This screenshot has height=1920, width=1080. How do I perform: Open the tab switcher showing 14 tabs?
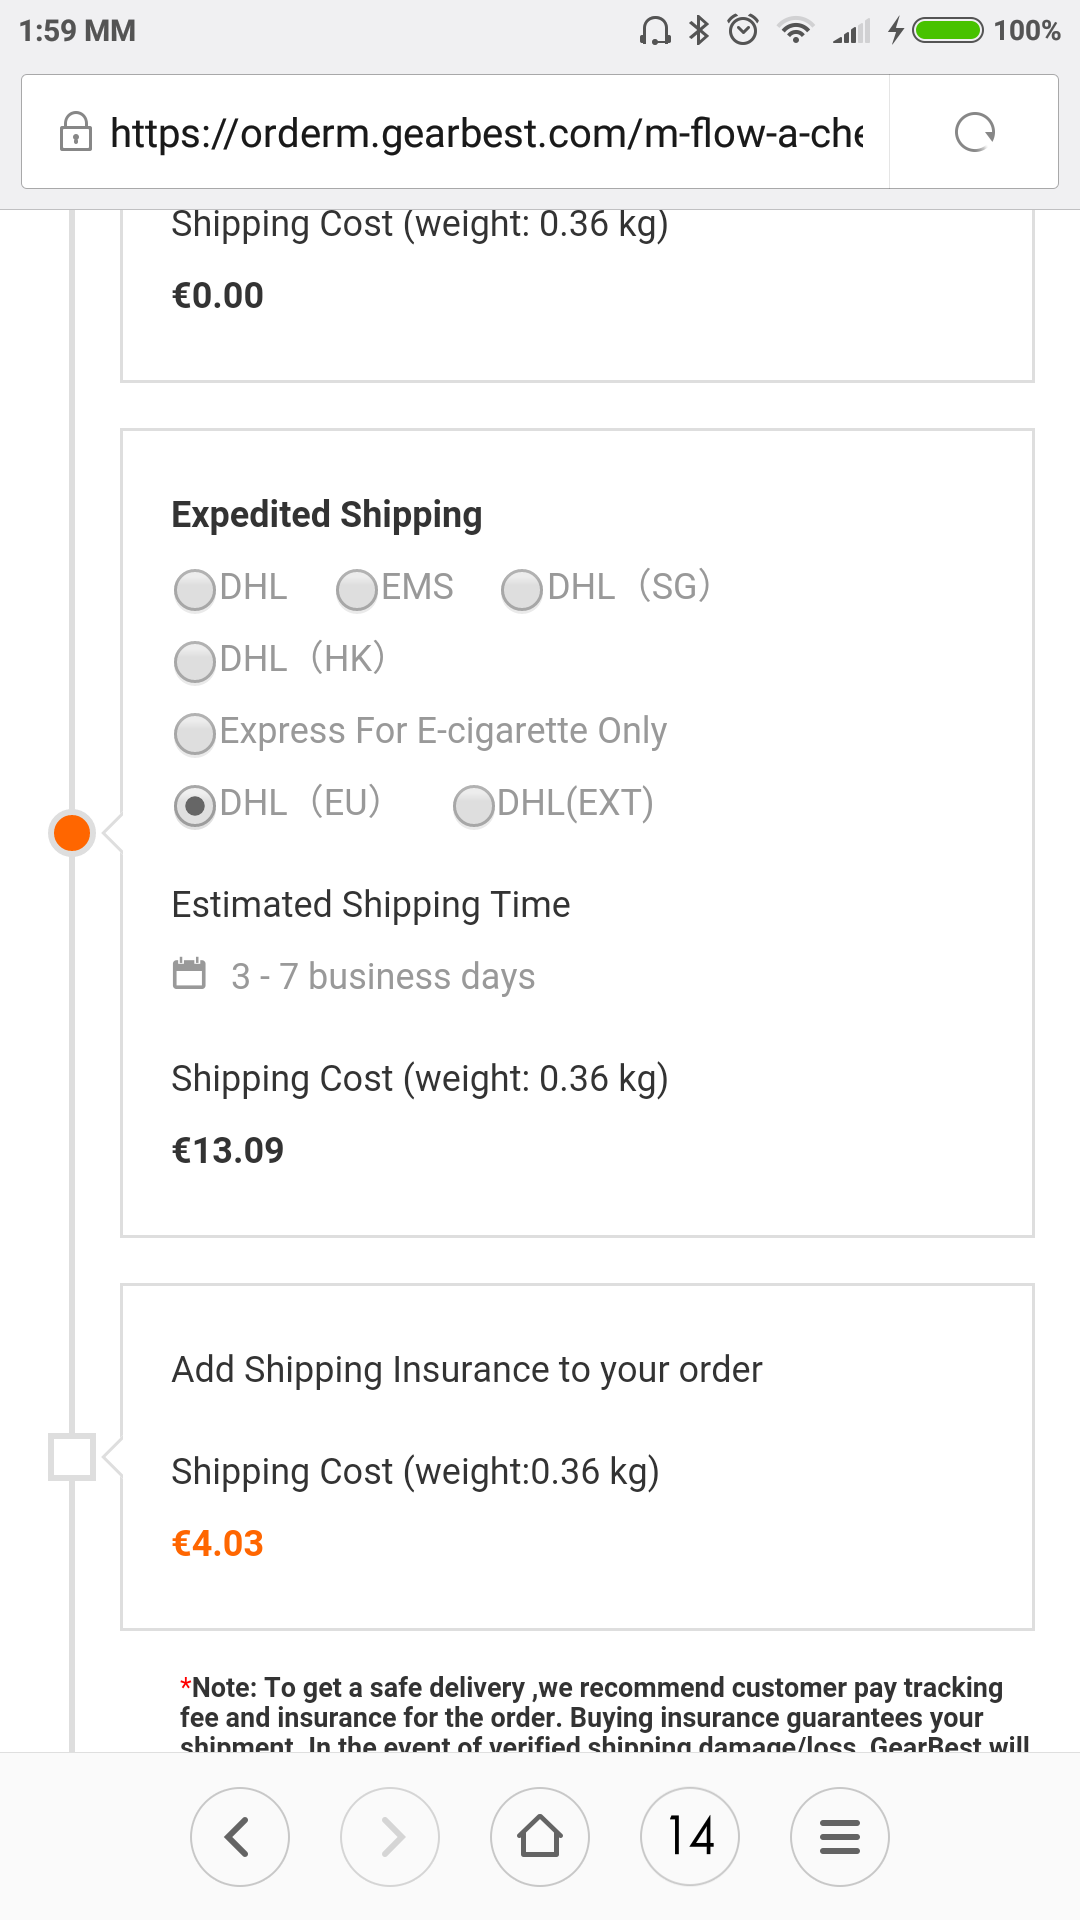point(690,1837)
